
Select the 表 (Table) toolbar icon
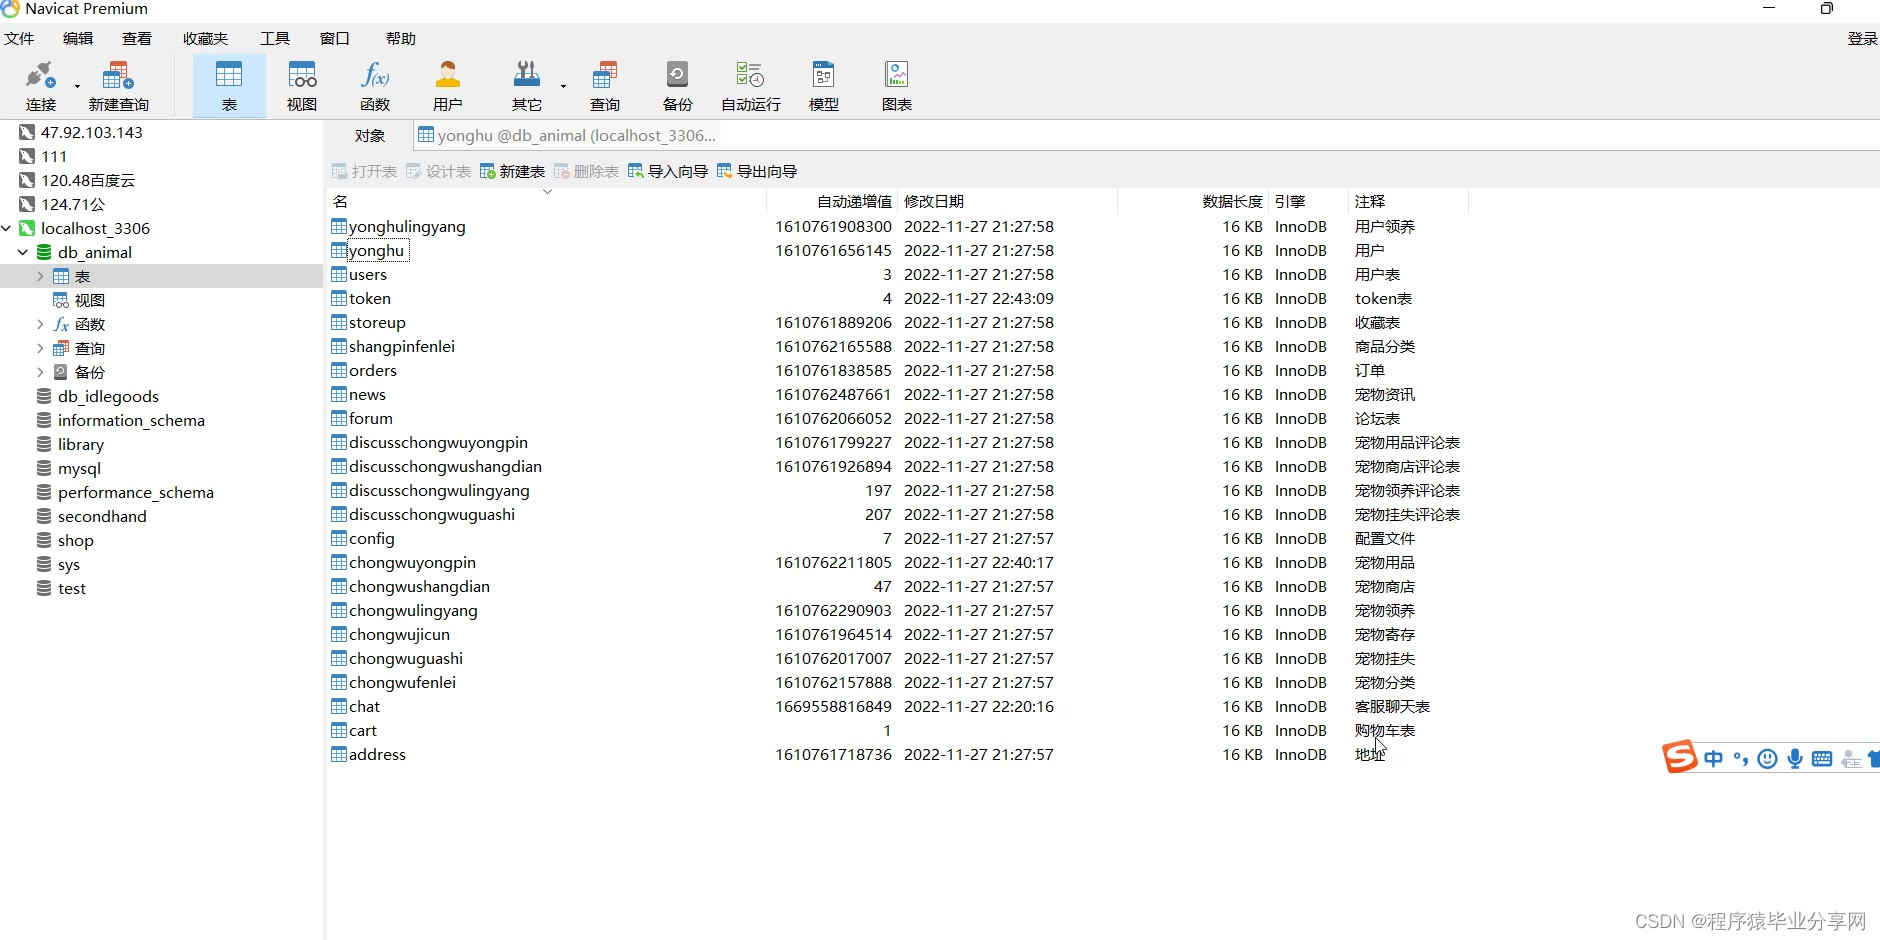point(229,86)
